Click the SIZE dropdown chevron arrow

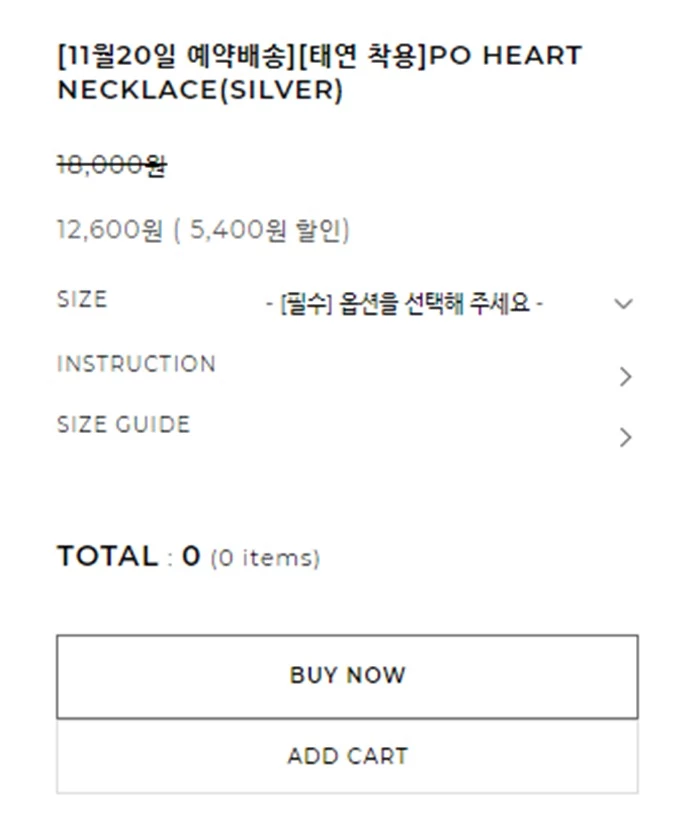point(624,304)
